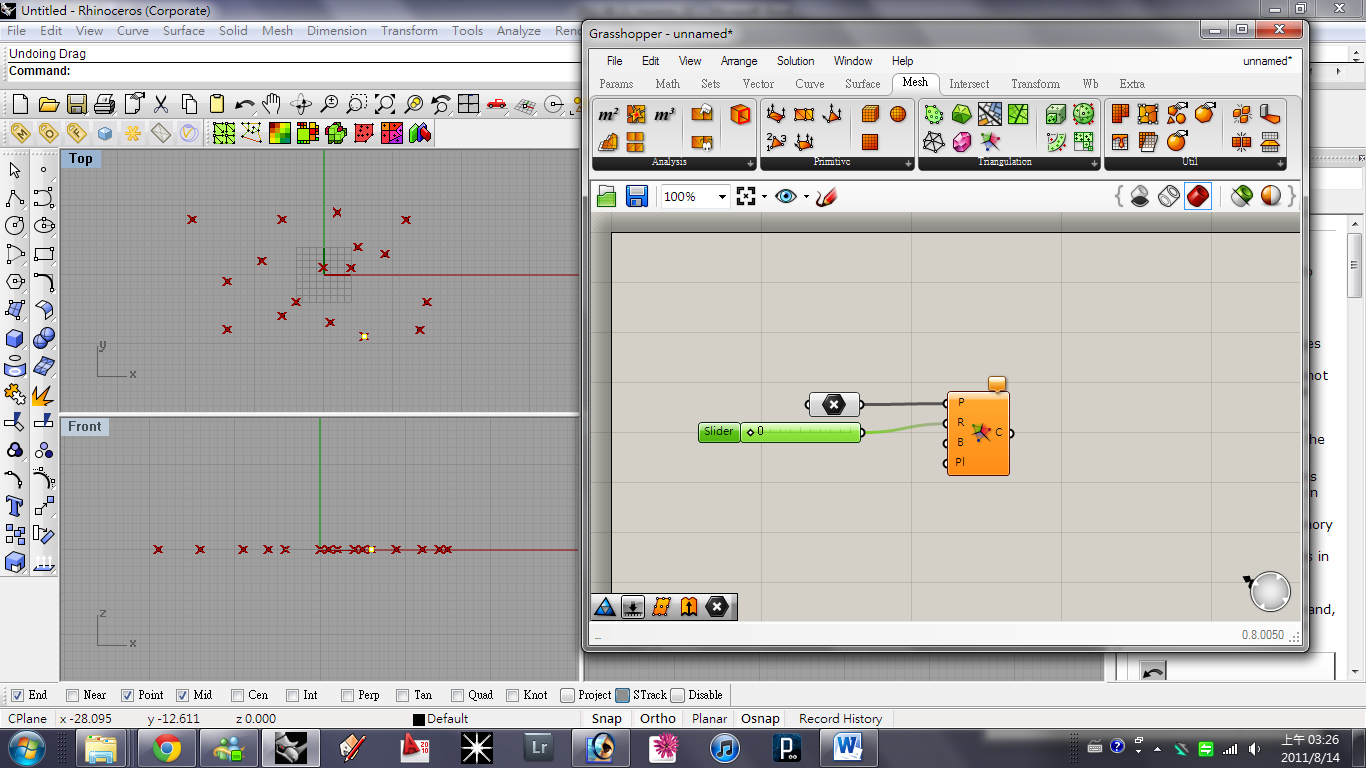Toggle the Ortho status bar button
Viewport: 1366px width, 768px height.
click(x=658, y=718)
